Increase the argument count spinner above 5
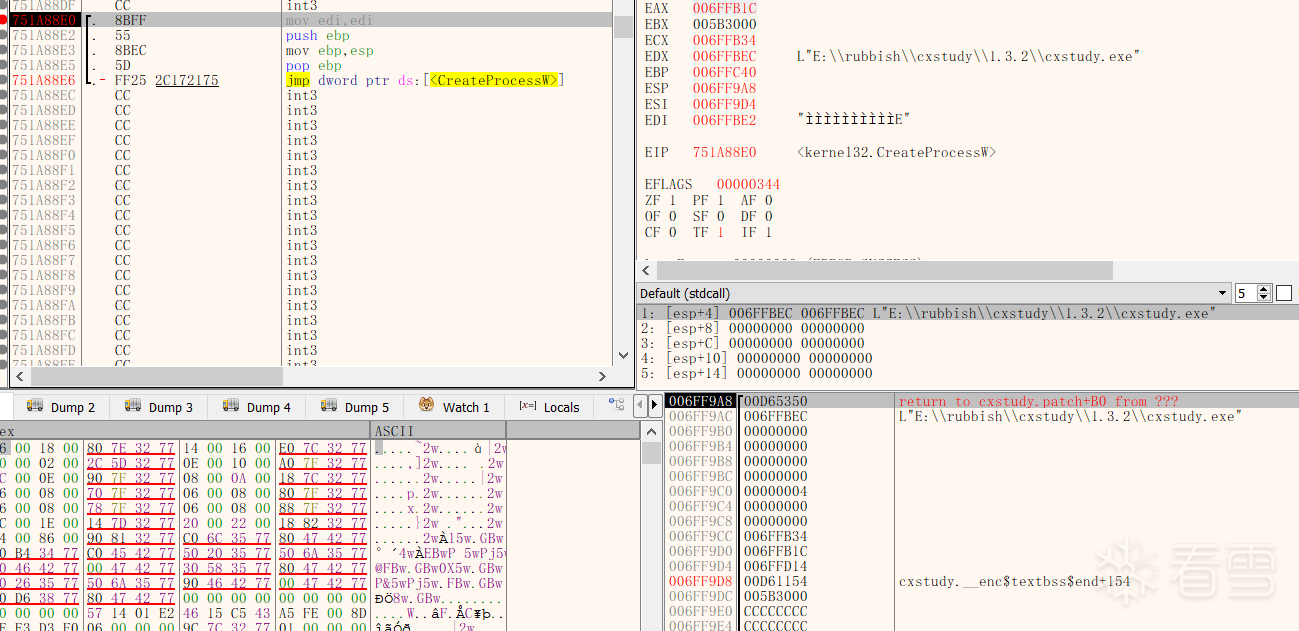This screenshot has width=1299, height=631. (1265, 289)
